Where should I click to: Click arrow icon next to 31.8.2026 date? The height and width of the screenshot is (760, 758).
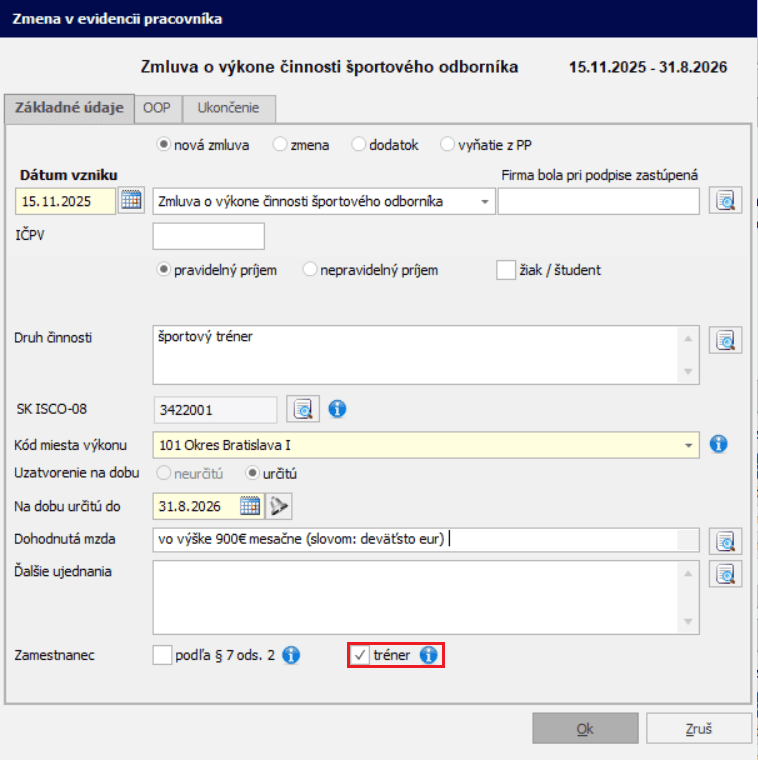[x=279, y=506]
